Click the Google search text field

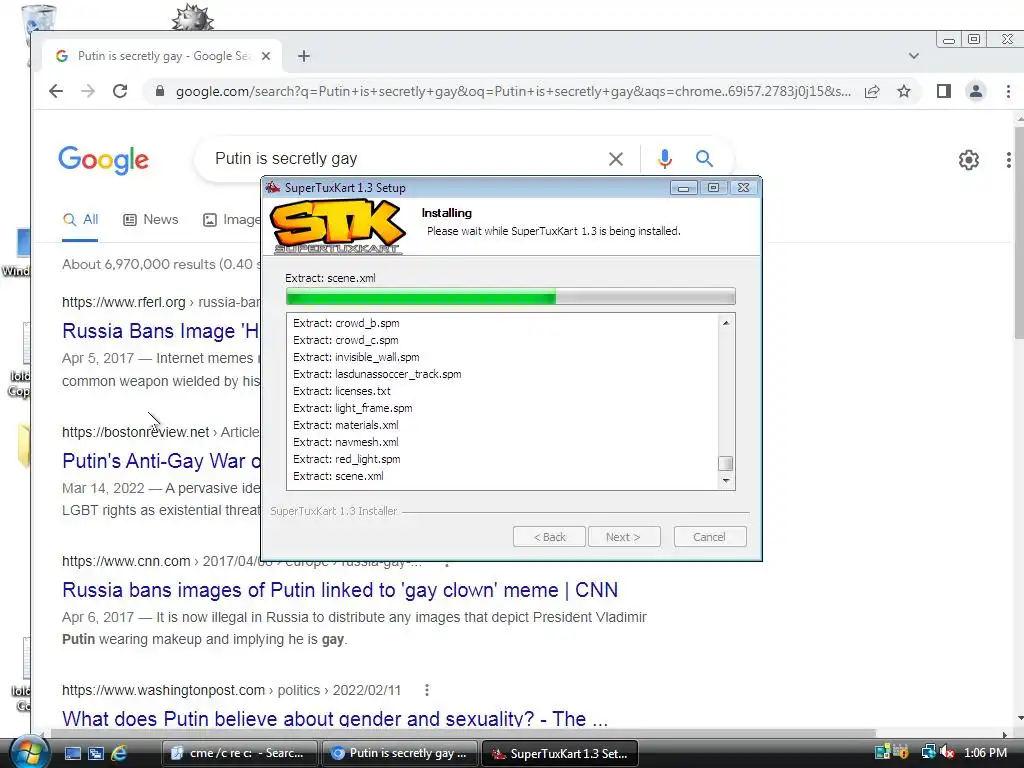(405, 159)
